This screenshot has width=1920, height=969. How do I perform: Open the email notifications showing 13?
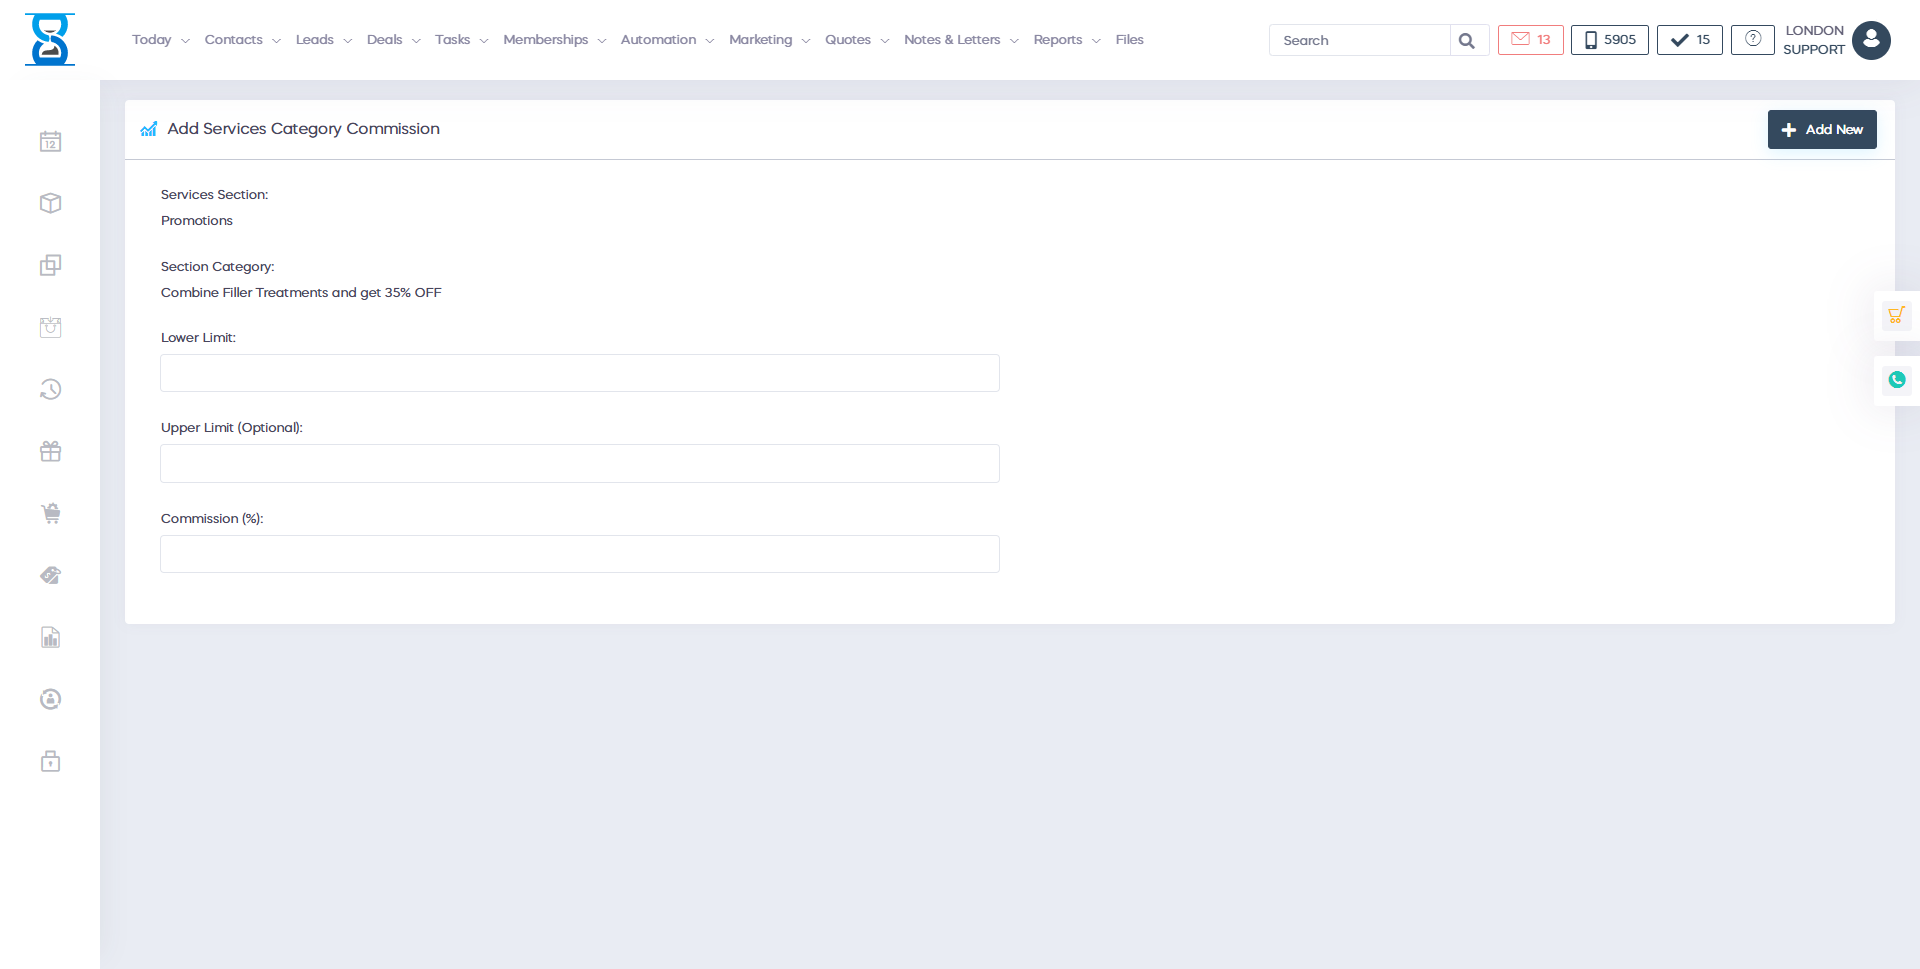pyautogui.click(x=1529, y=40)
